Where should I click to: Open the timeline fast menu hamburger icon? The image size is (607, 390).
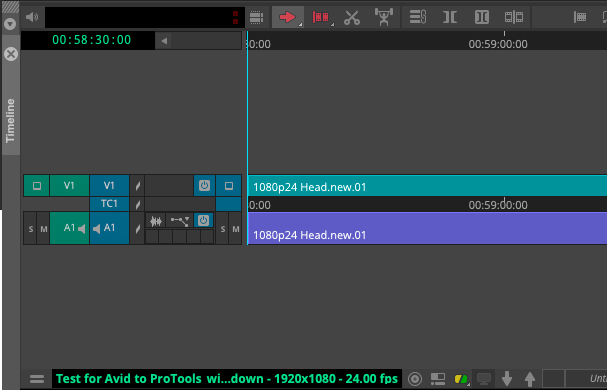coord(37,379)
